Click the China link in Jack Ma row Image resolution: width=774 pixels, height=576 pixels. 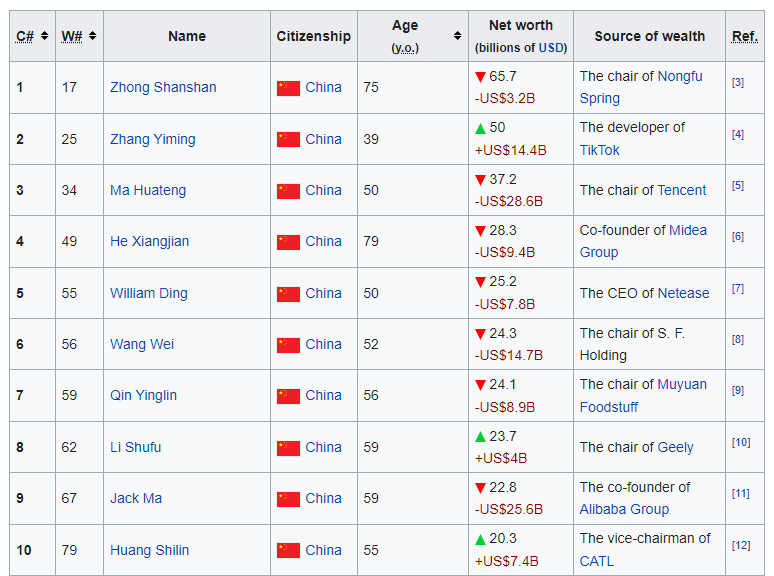tap(323, 499)
